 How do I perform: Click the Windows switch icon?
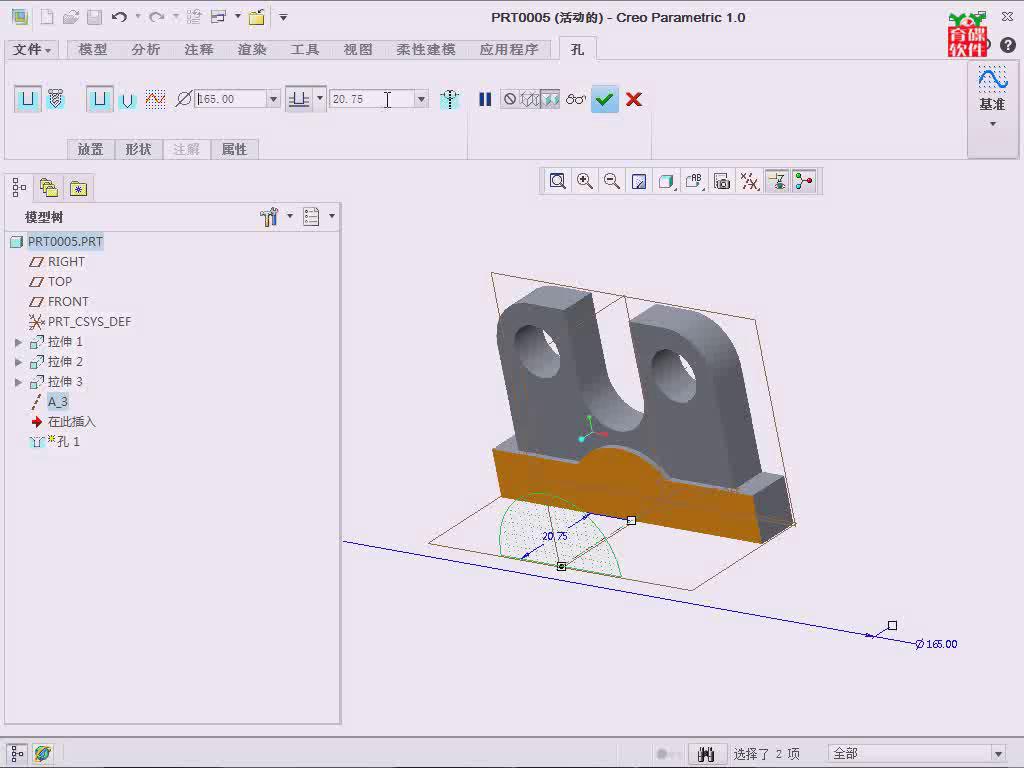(x=218, y=17)
